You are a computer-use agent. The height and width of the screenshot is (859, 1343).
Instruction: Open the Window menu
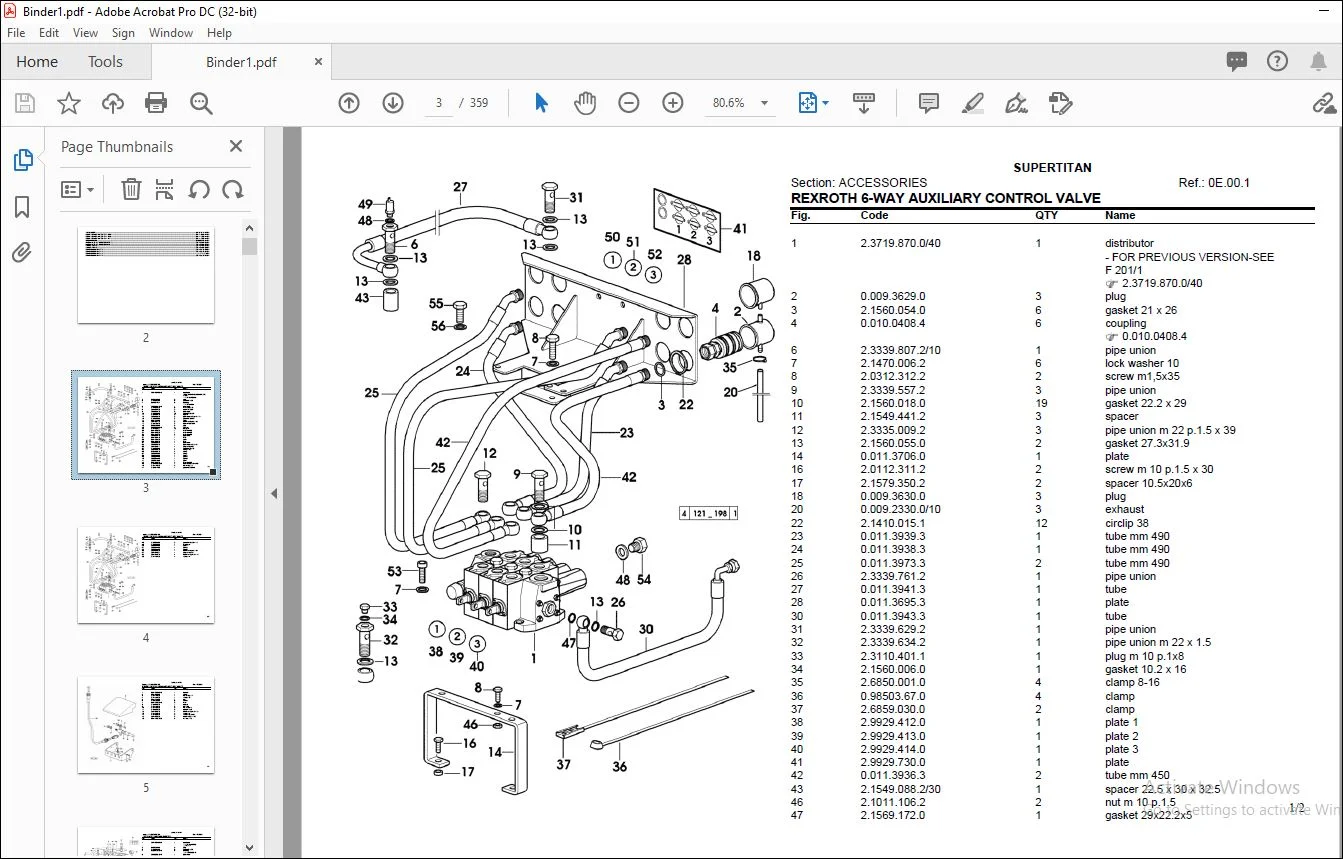(x=171, y=33)
